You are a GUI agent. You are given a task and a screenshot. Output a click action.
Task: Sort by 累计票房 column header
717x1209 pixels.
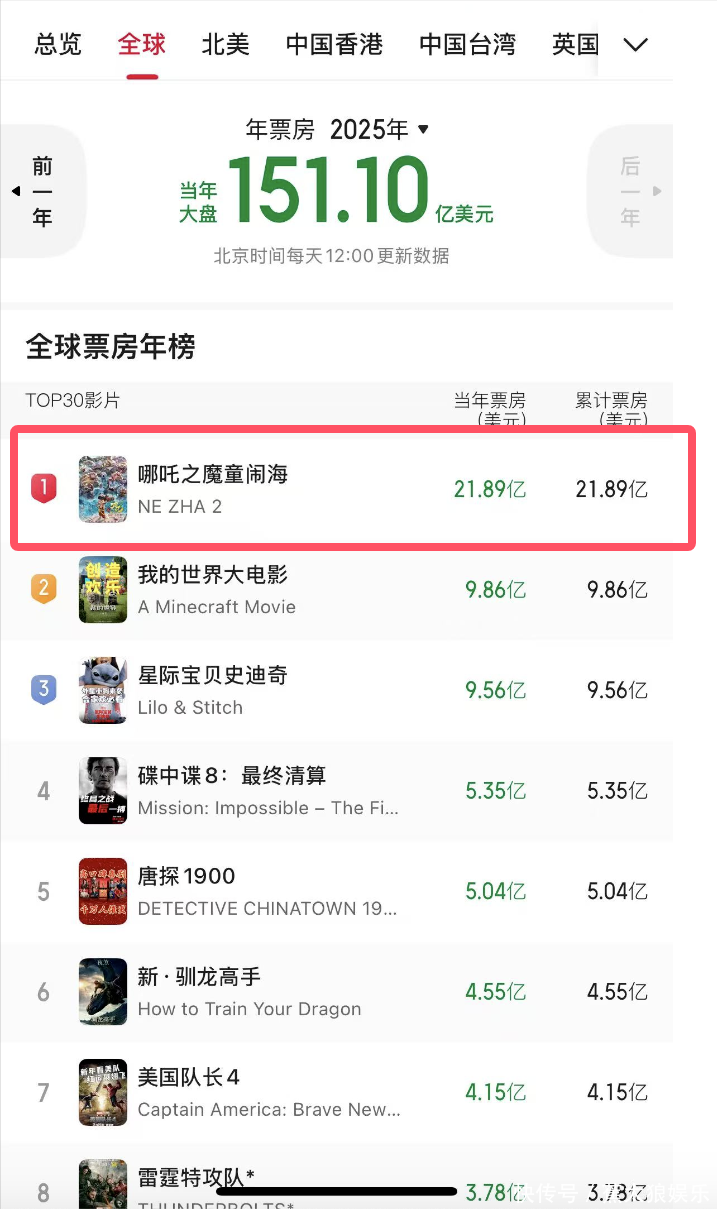click(611, 409)
